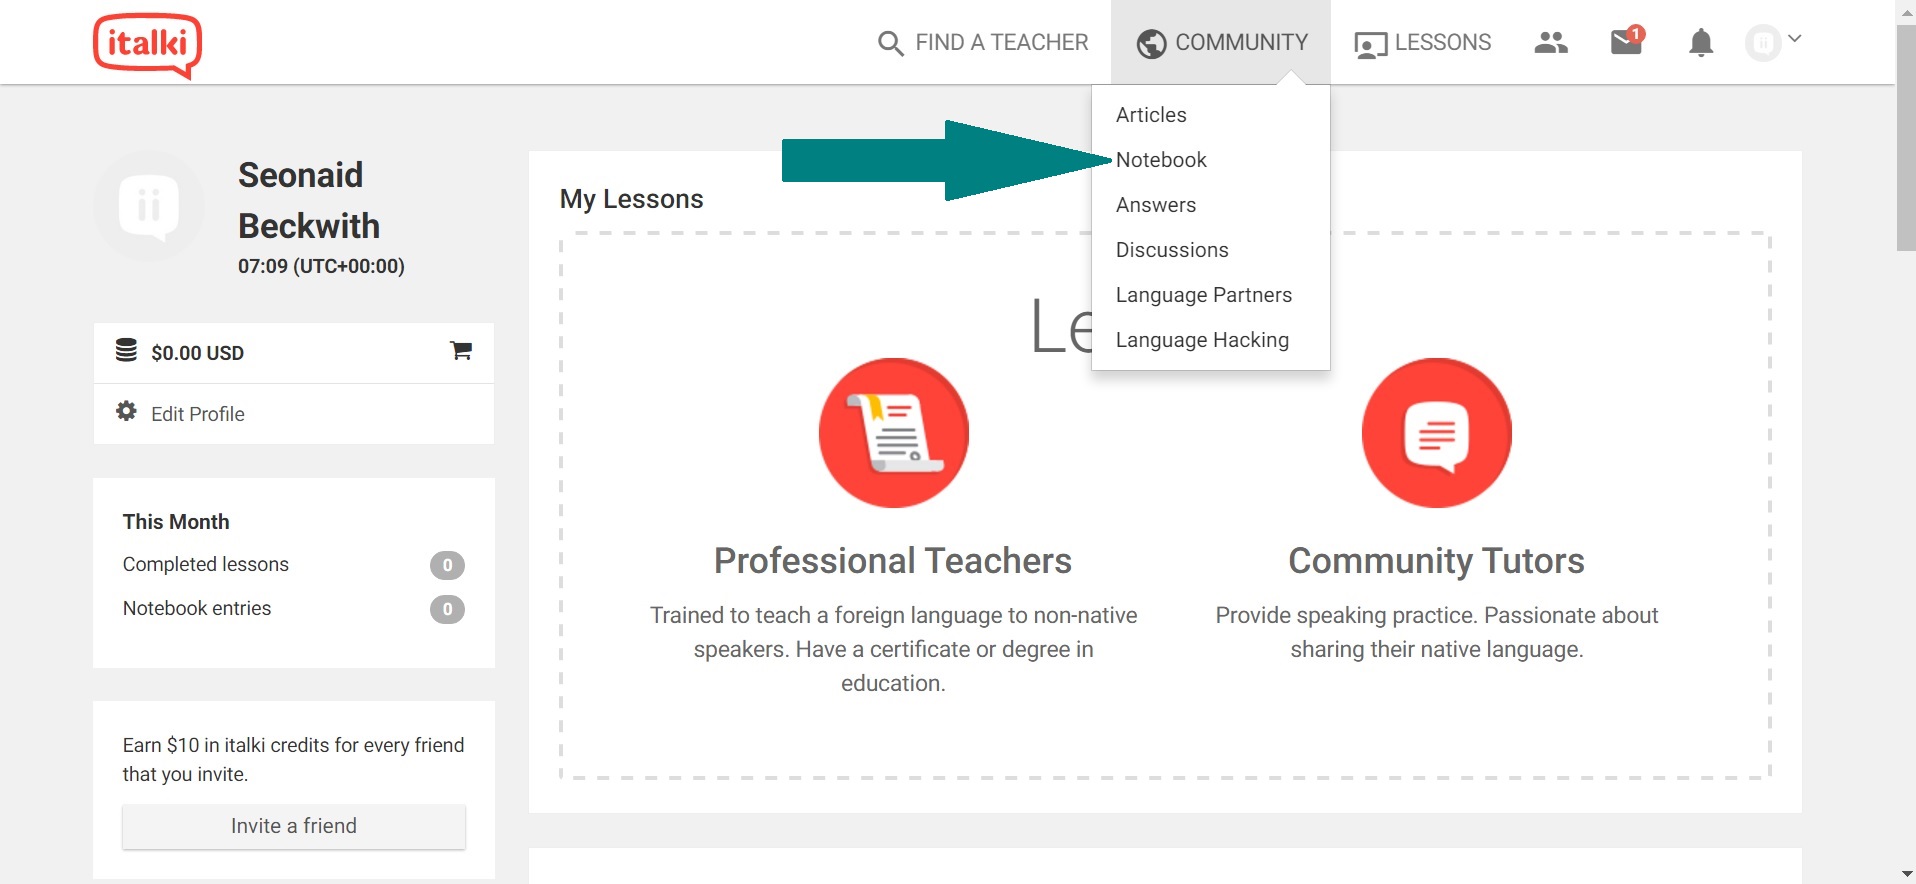
Task: Collapse the Community dropdown menu
Action: 1221,42
